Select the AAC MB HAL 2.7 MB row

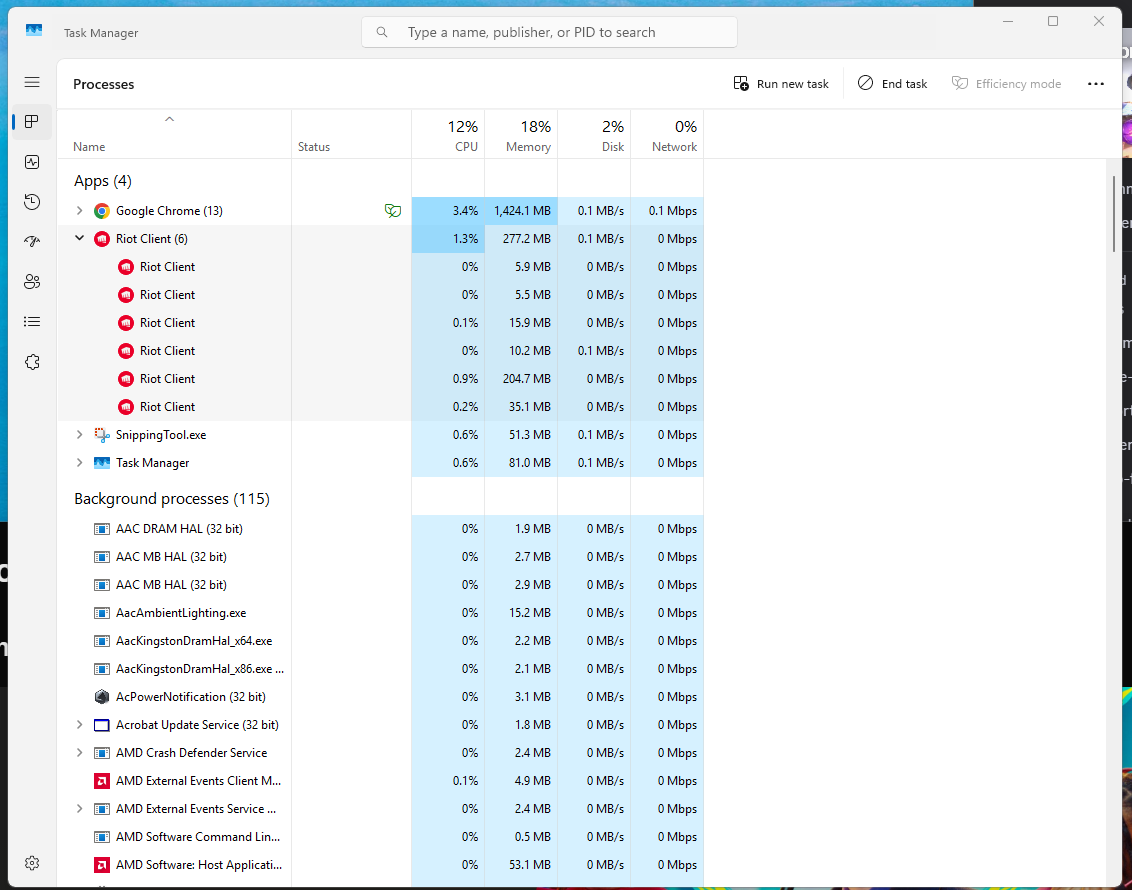point(380,557)
